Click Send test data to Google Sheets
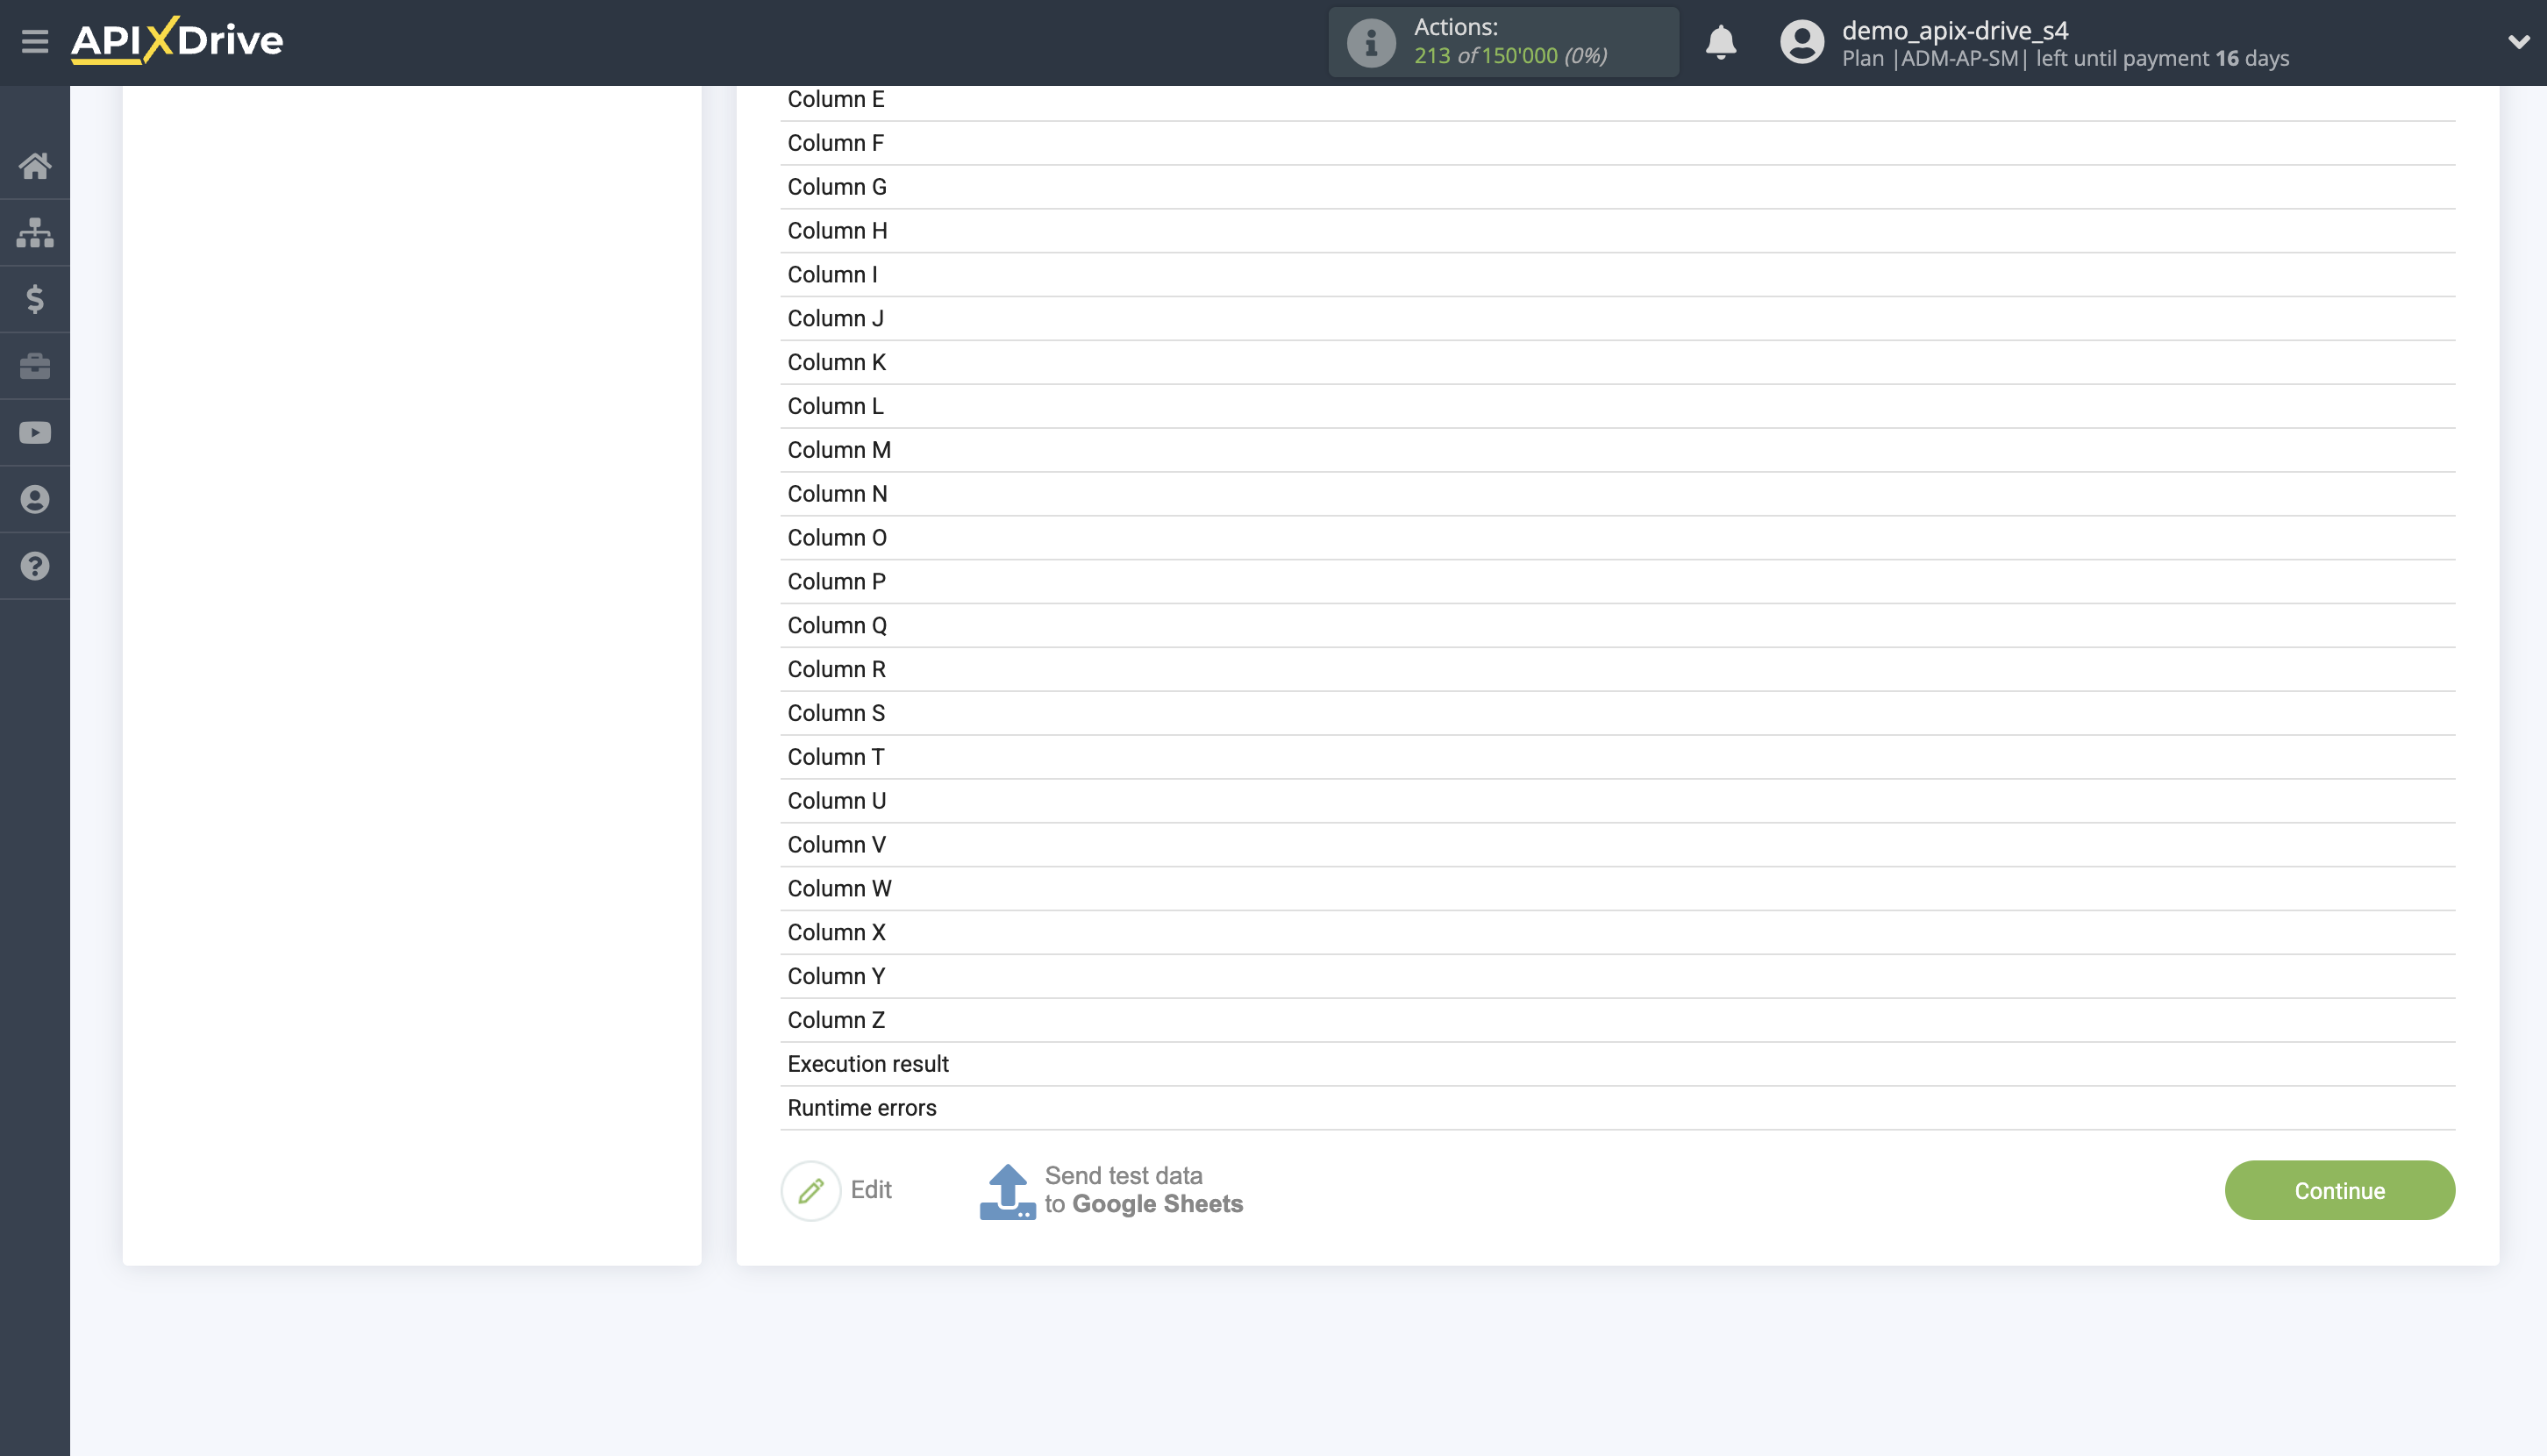 [1110, 1189]
